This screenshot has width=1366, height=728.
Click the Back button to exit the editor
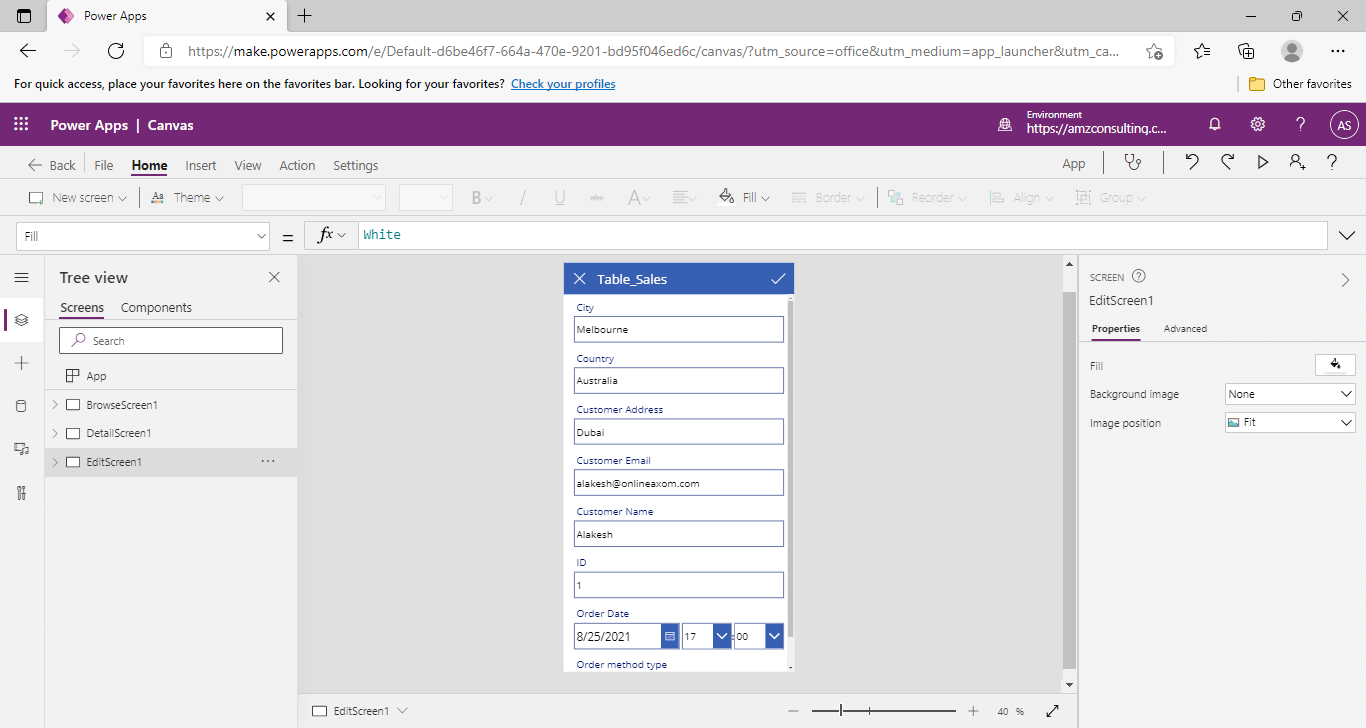50,164
